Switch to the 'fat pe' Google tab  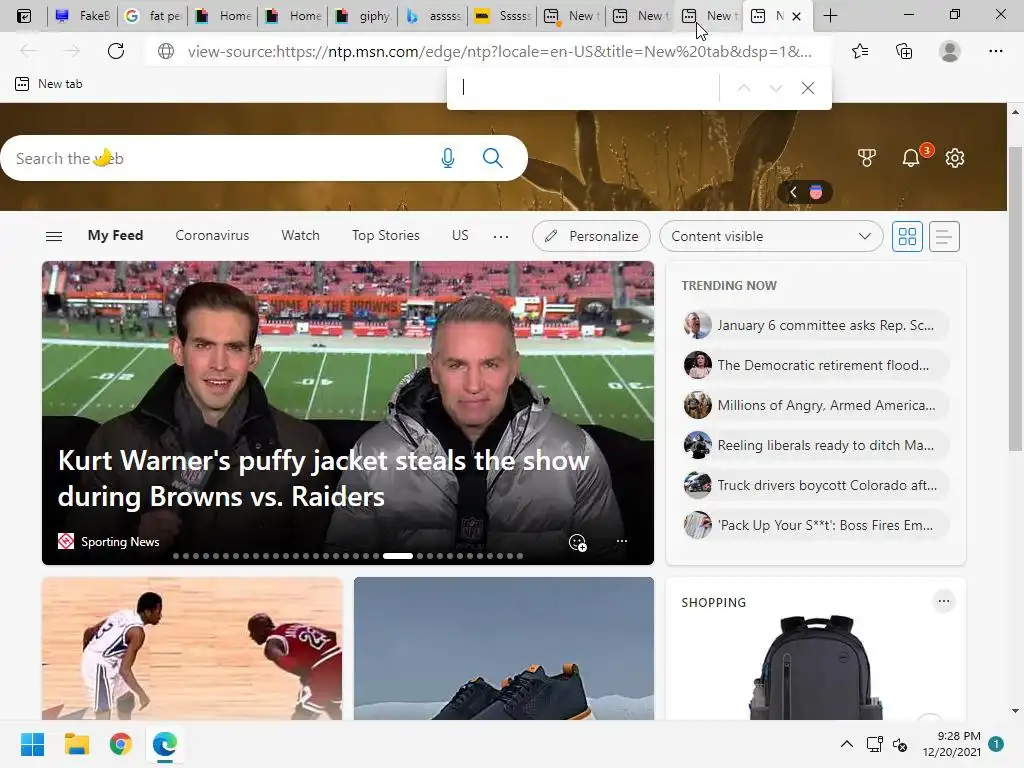[153, 16]
